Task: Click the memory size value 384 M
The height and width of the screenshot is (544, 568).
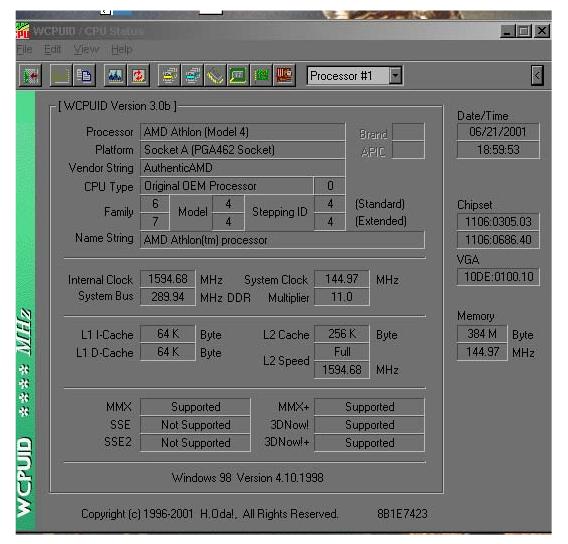Action: tap(482, 334)
